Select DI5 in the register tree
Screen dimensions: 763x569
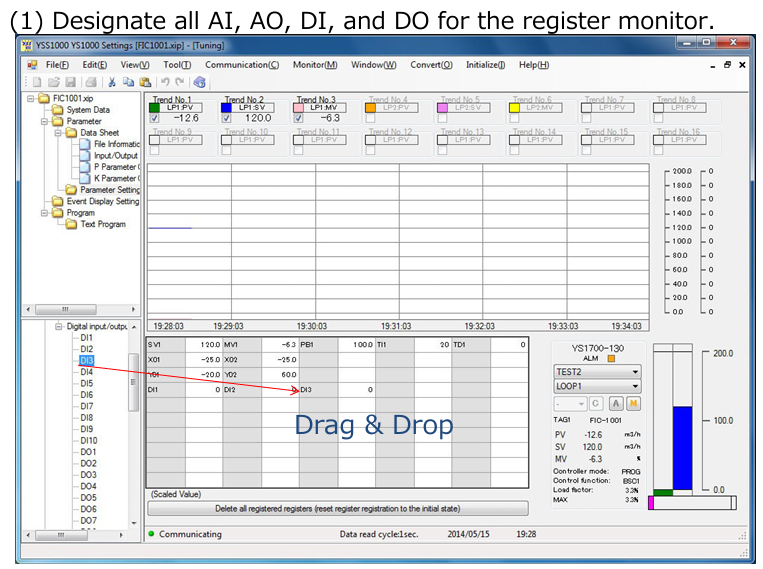pos(87,383)
